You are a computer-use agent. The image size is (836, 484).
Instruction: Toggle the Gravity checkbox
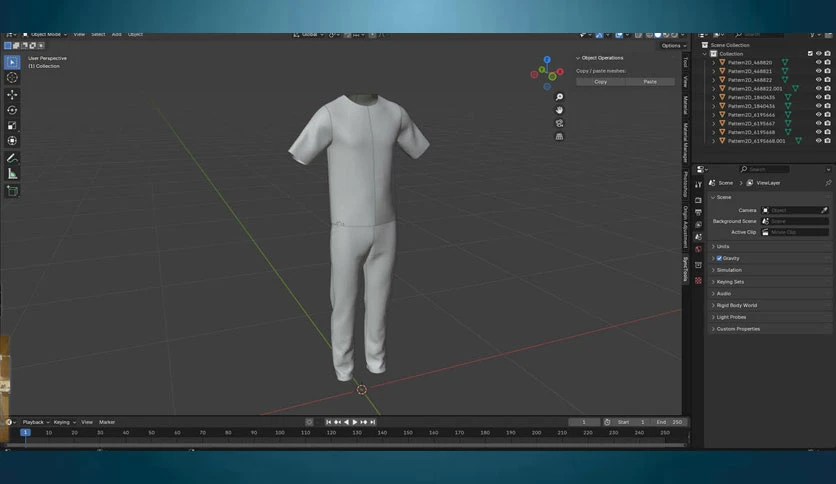pos(719,258)
